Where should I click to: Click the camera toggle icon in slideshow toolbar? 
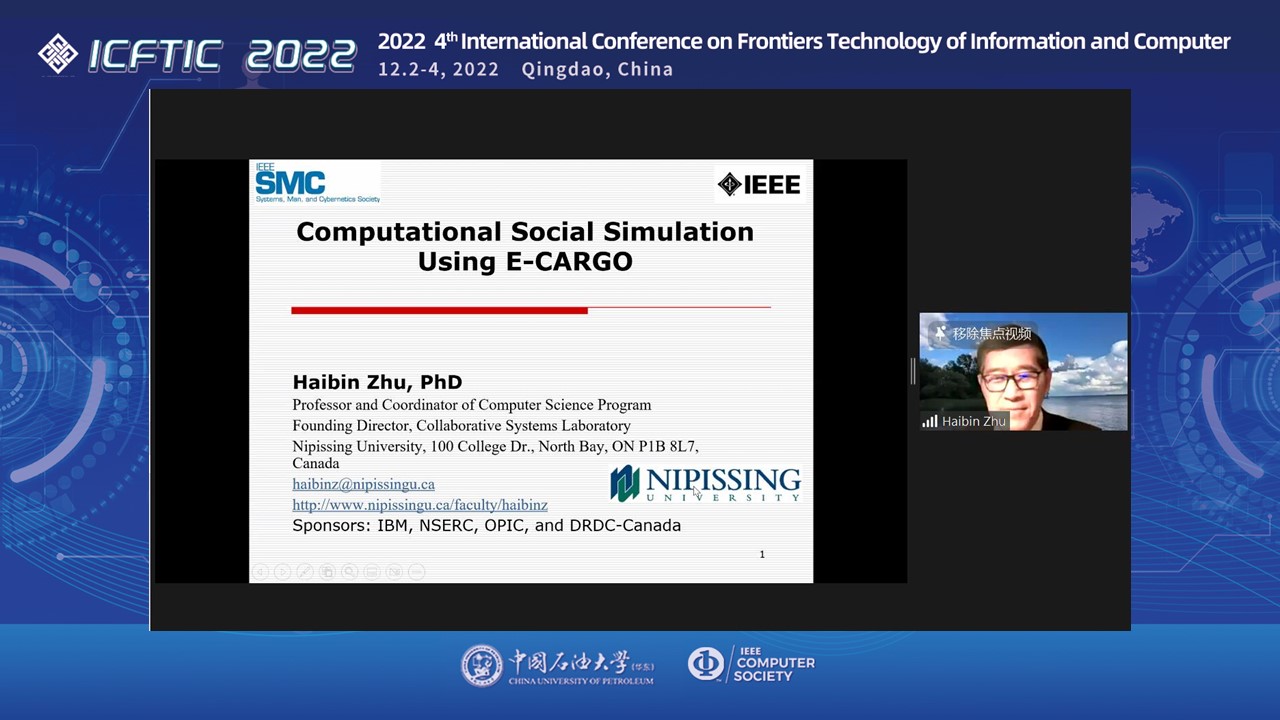point(394,572)
